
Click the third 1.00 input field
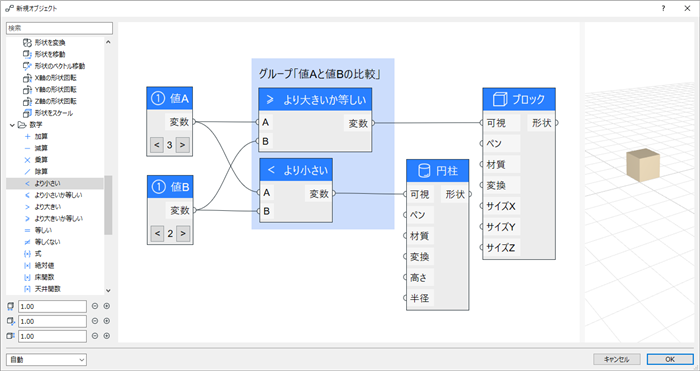52,336
